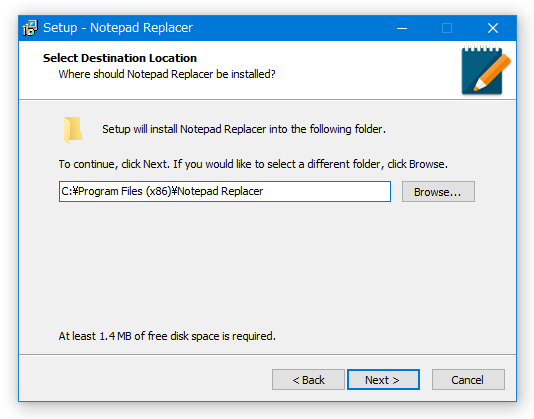The height and width of the screenshot is (419, 534).
Task: Click the 'To continue, click Next' instruction
Action: (x=253, y=164)
